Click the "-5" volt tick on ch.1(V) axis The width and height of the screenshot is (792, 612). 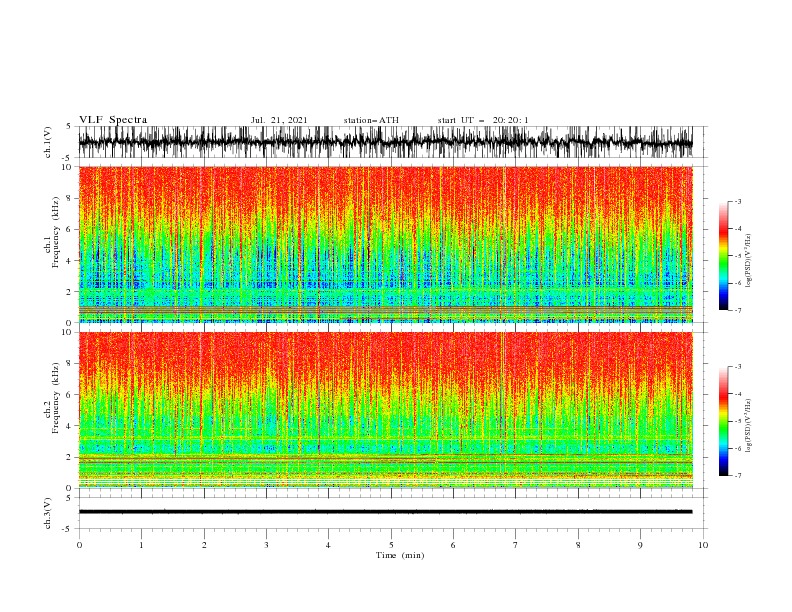coord(68,158)
